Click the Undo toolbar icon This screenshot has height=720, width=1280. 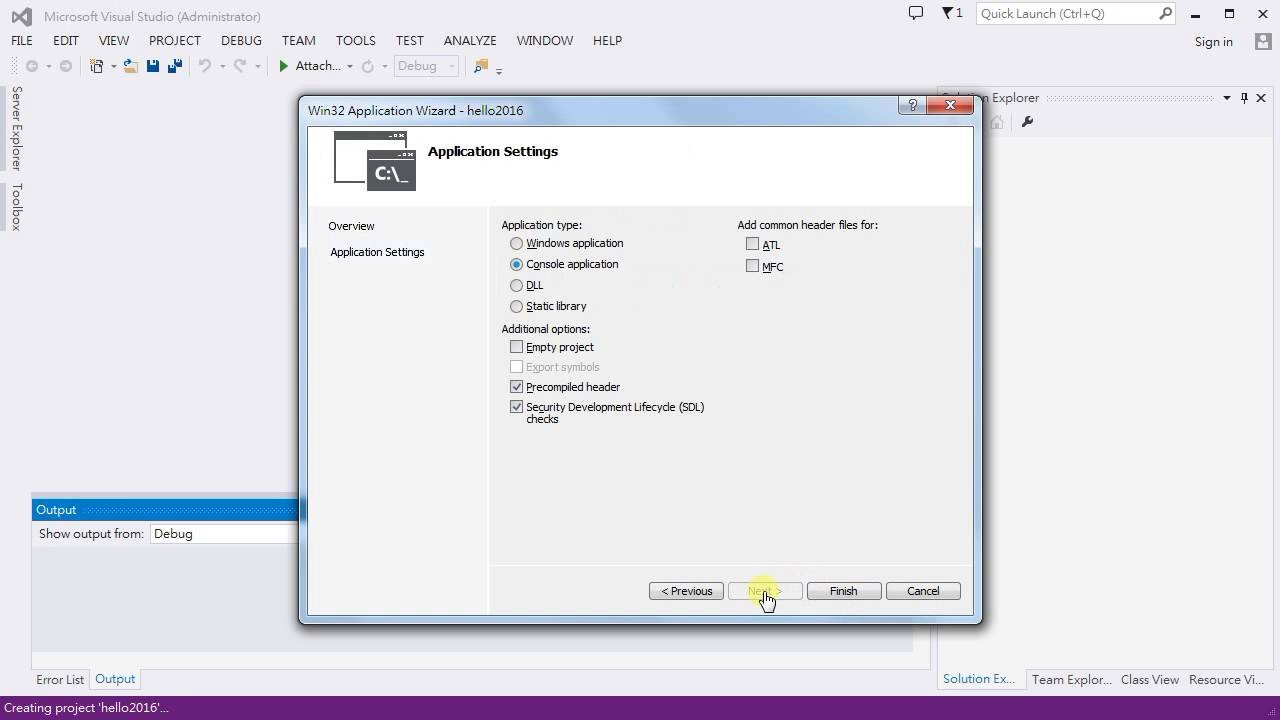(204, 66)
